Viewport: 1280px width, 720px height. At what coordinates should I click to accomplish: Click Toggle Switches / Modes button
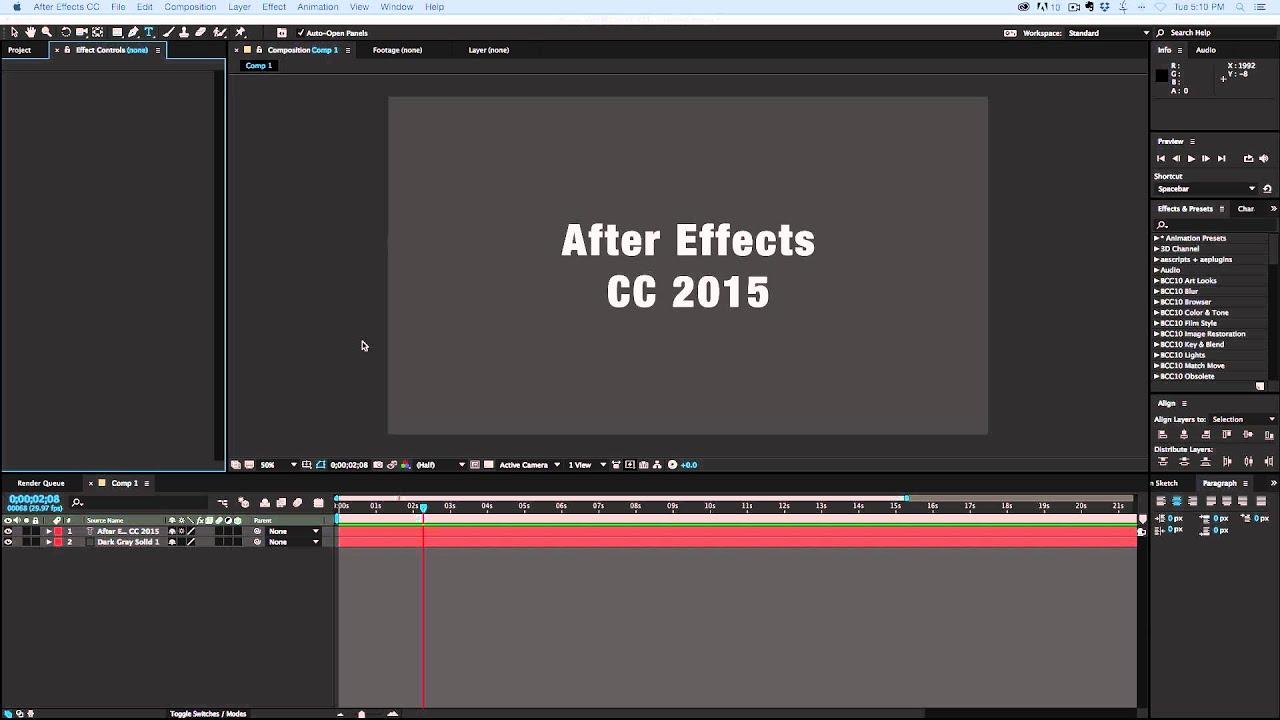pyautogui.click(x=208, y=714)
